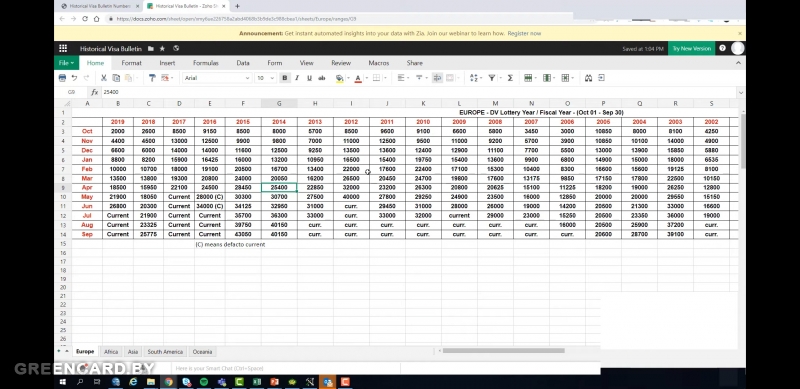Screen dimensions: 800x389
Task: Click the Try New Version button
Action: (x=691, y=48)
